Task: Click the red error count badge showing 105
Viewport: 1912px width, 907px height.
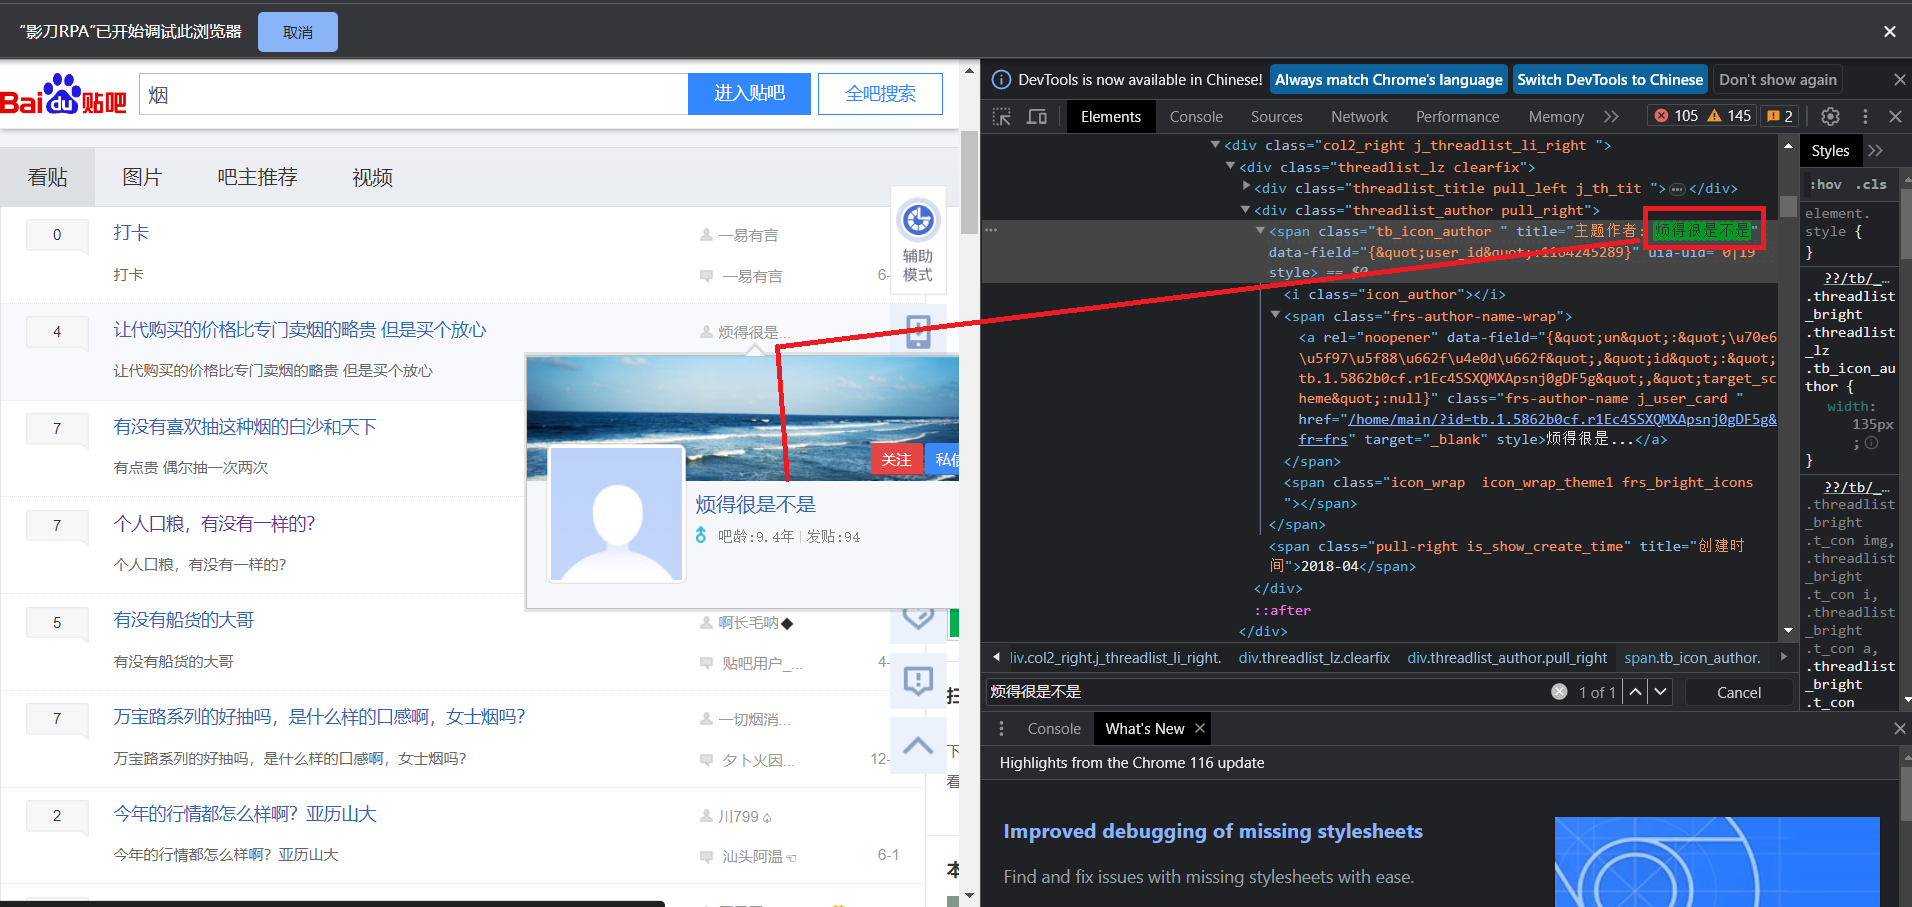Action: 1675,116
